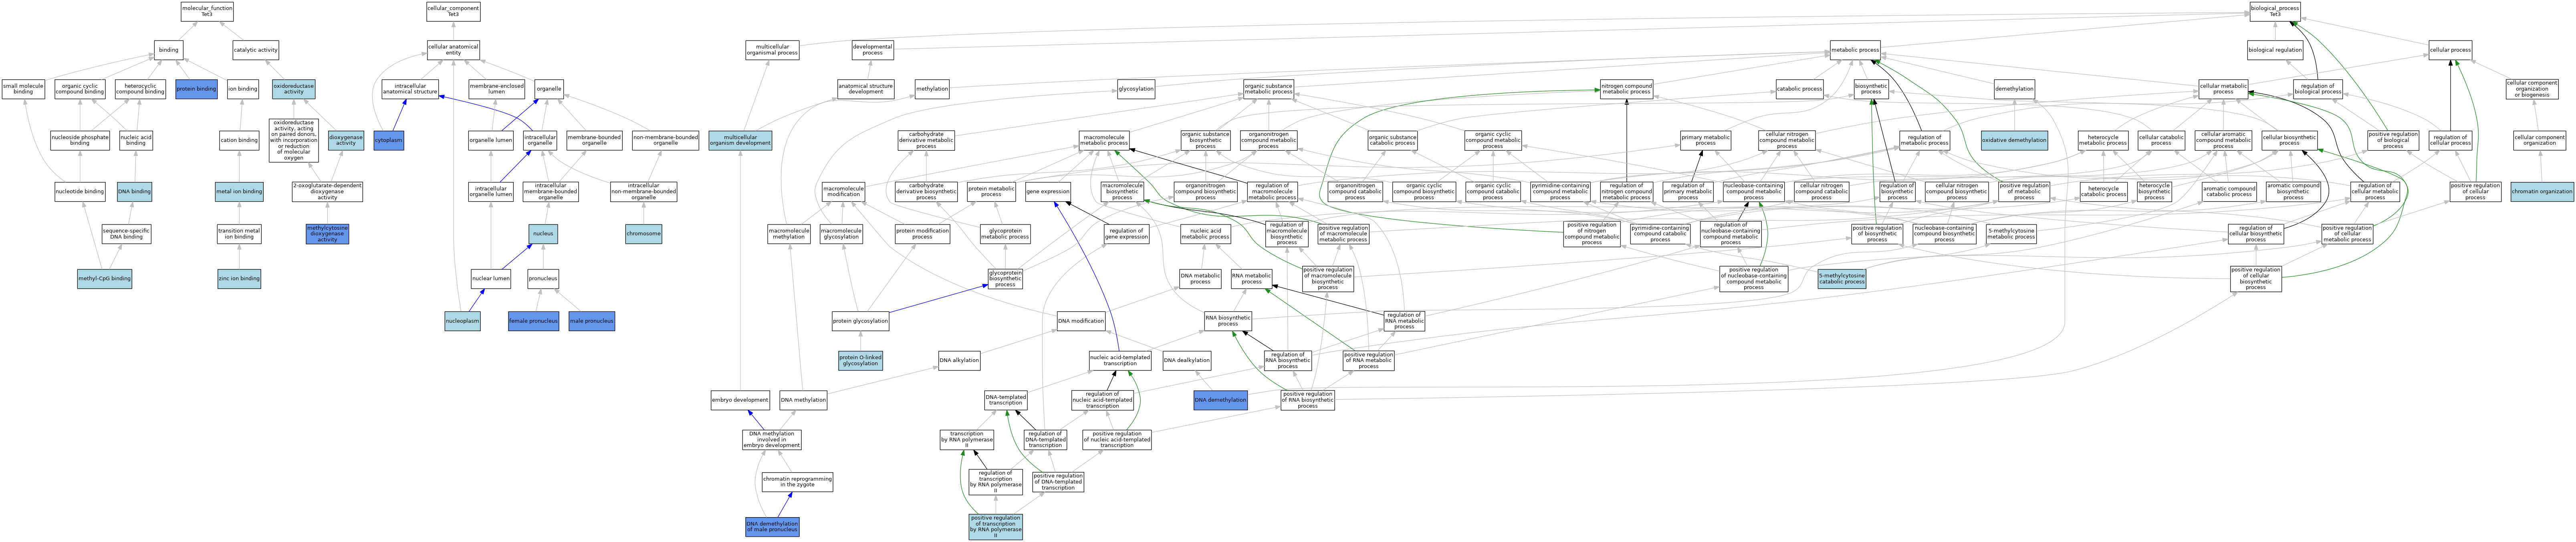The image size is (2576, 542).
Task: Select '5-methylcytosine catabolic process' node
Action: [x=1841, y=279]
